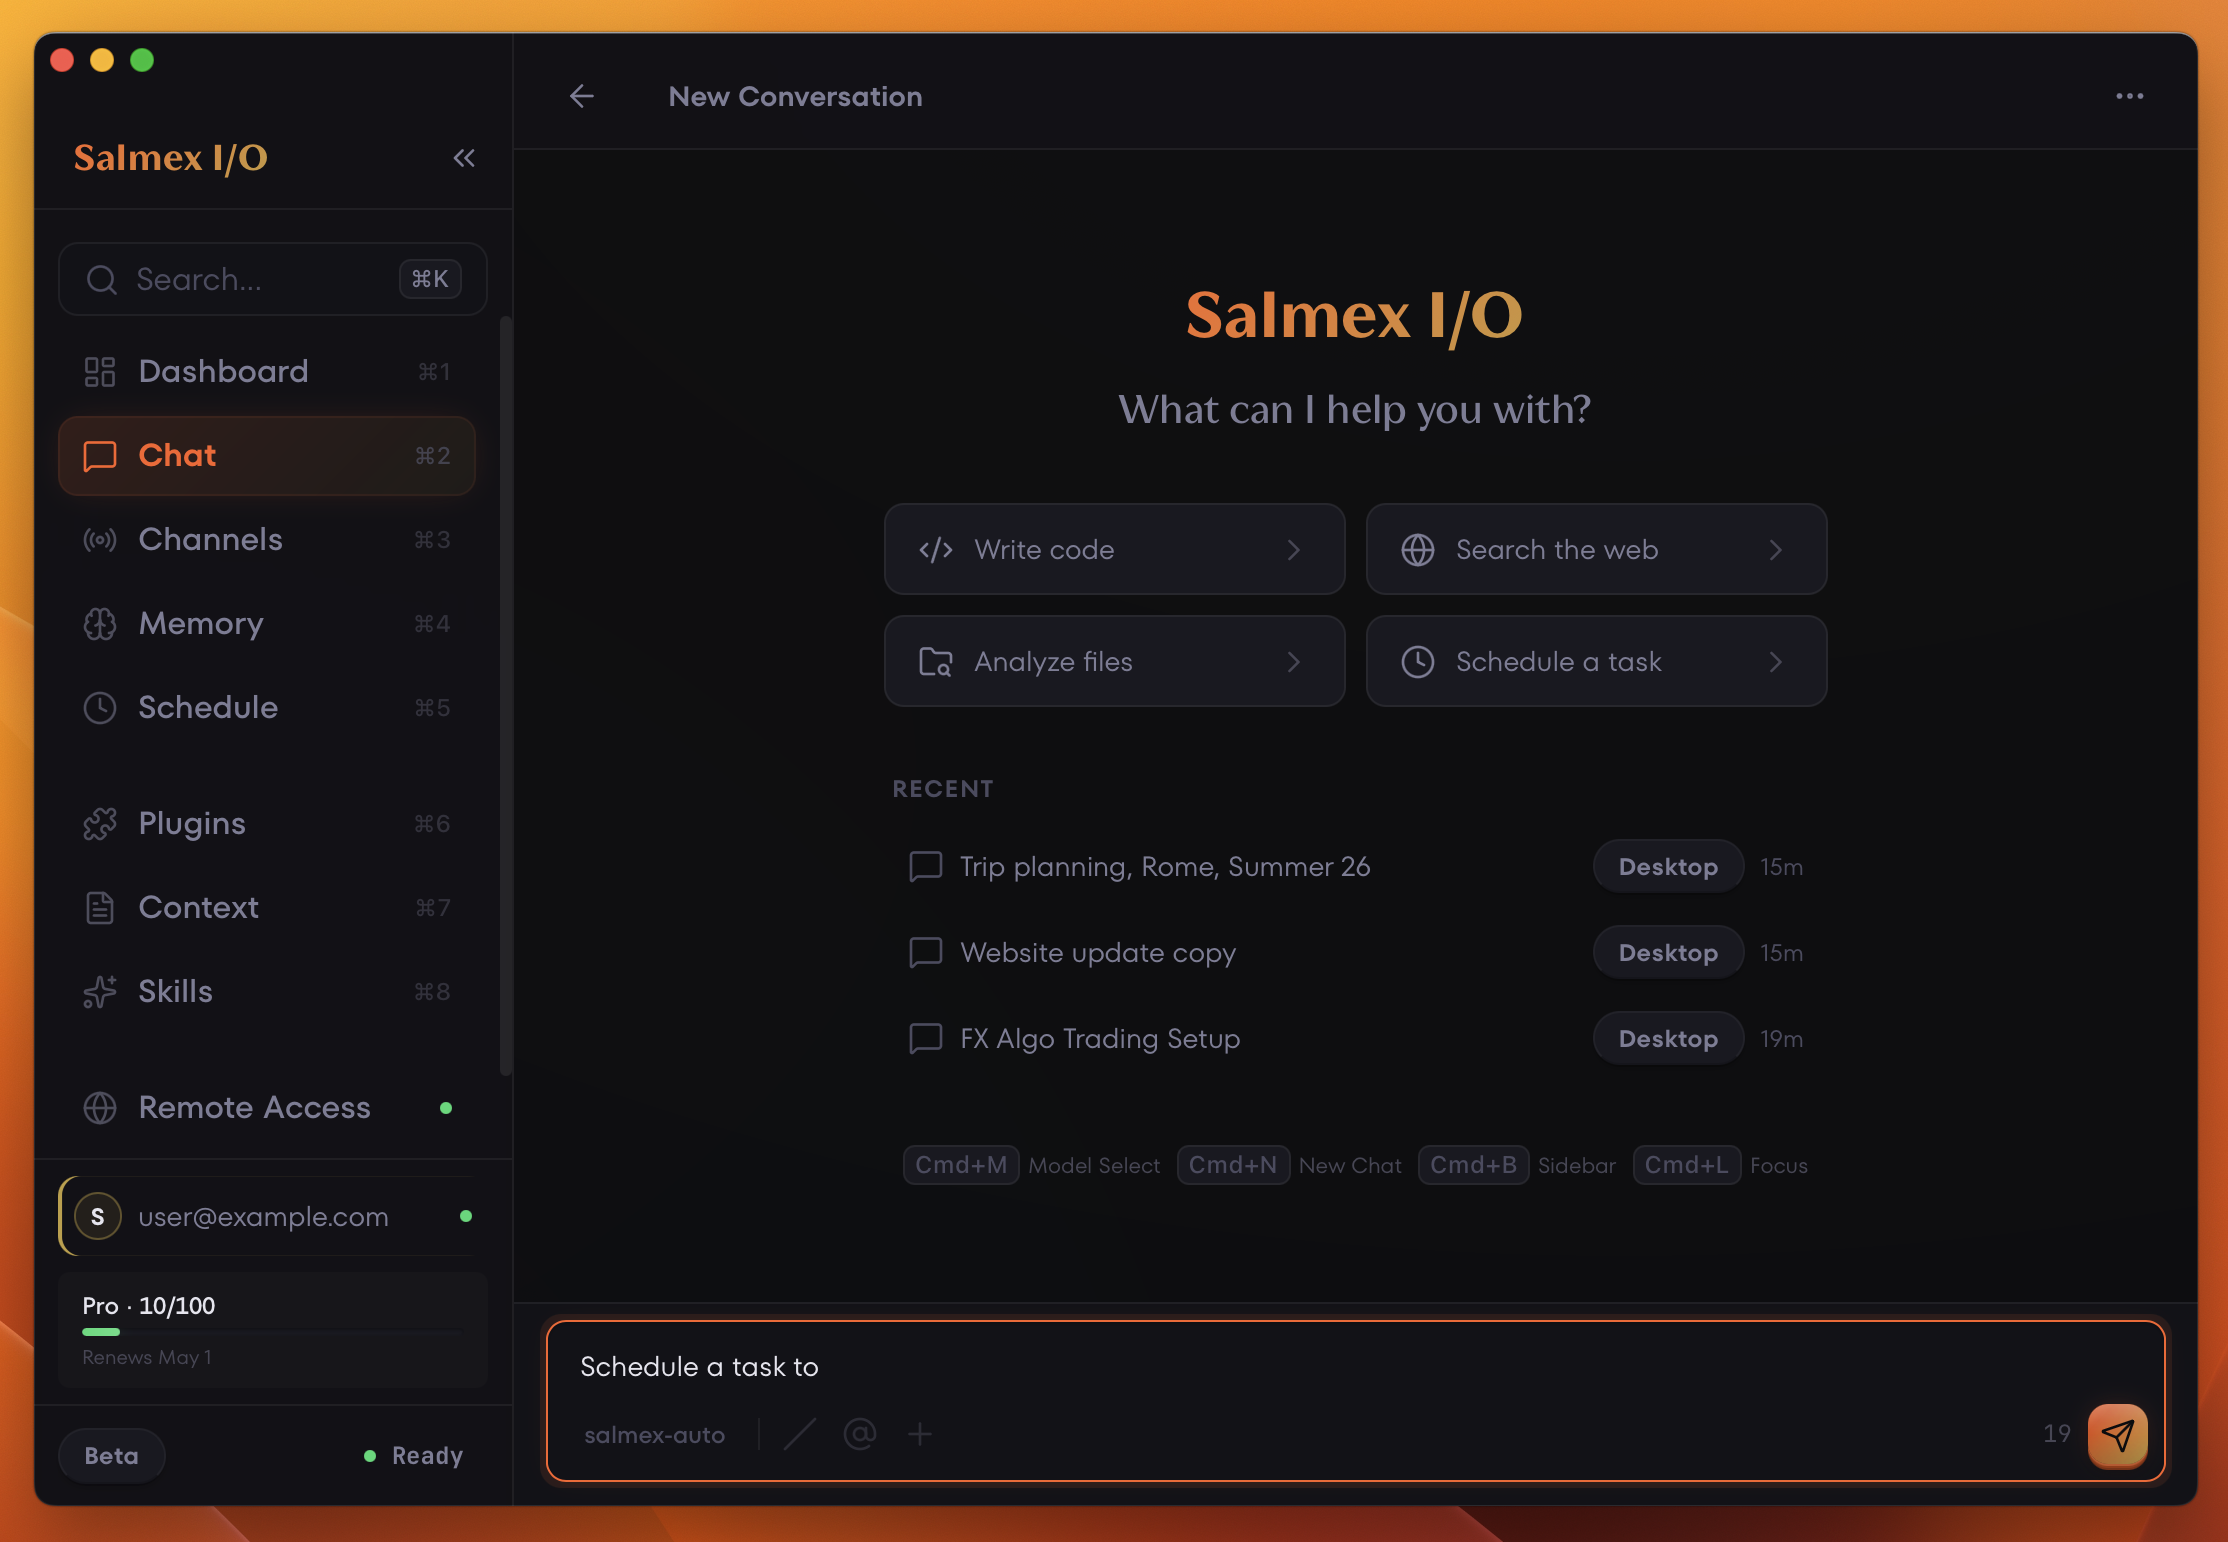
Task: Click the chat icon beside Trip planning
Action: [x=926, y=866]
